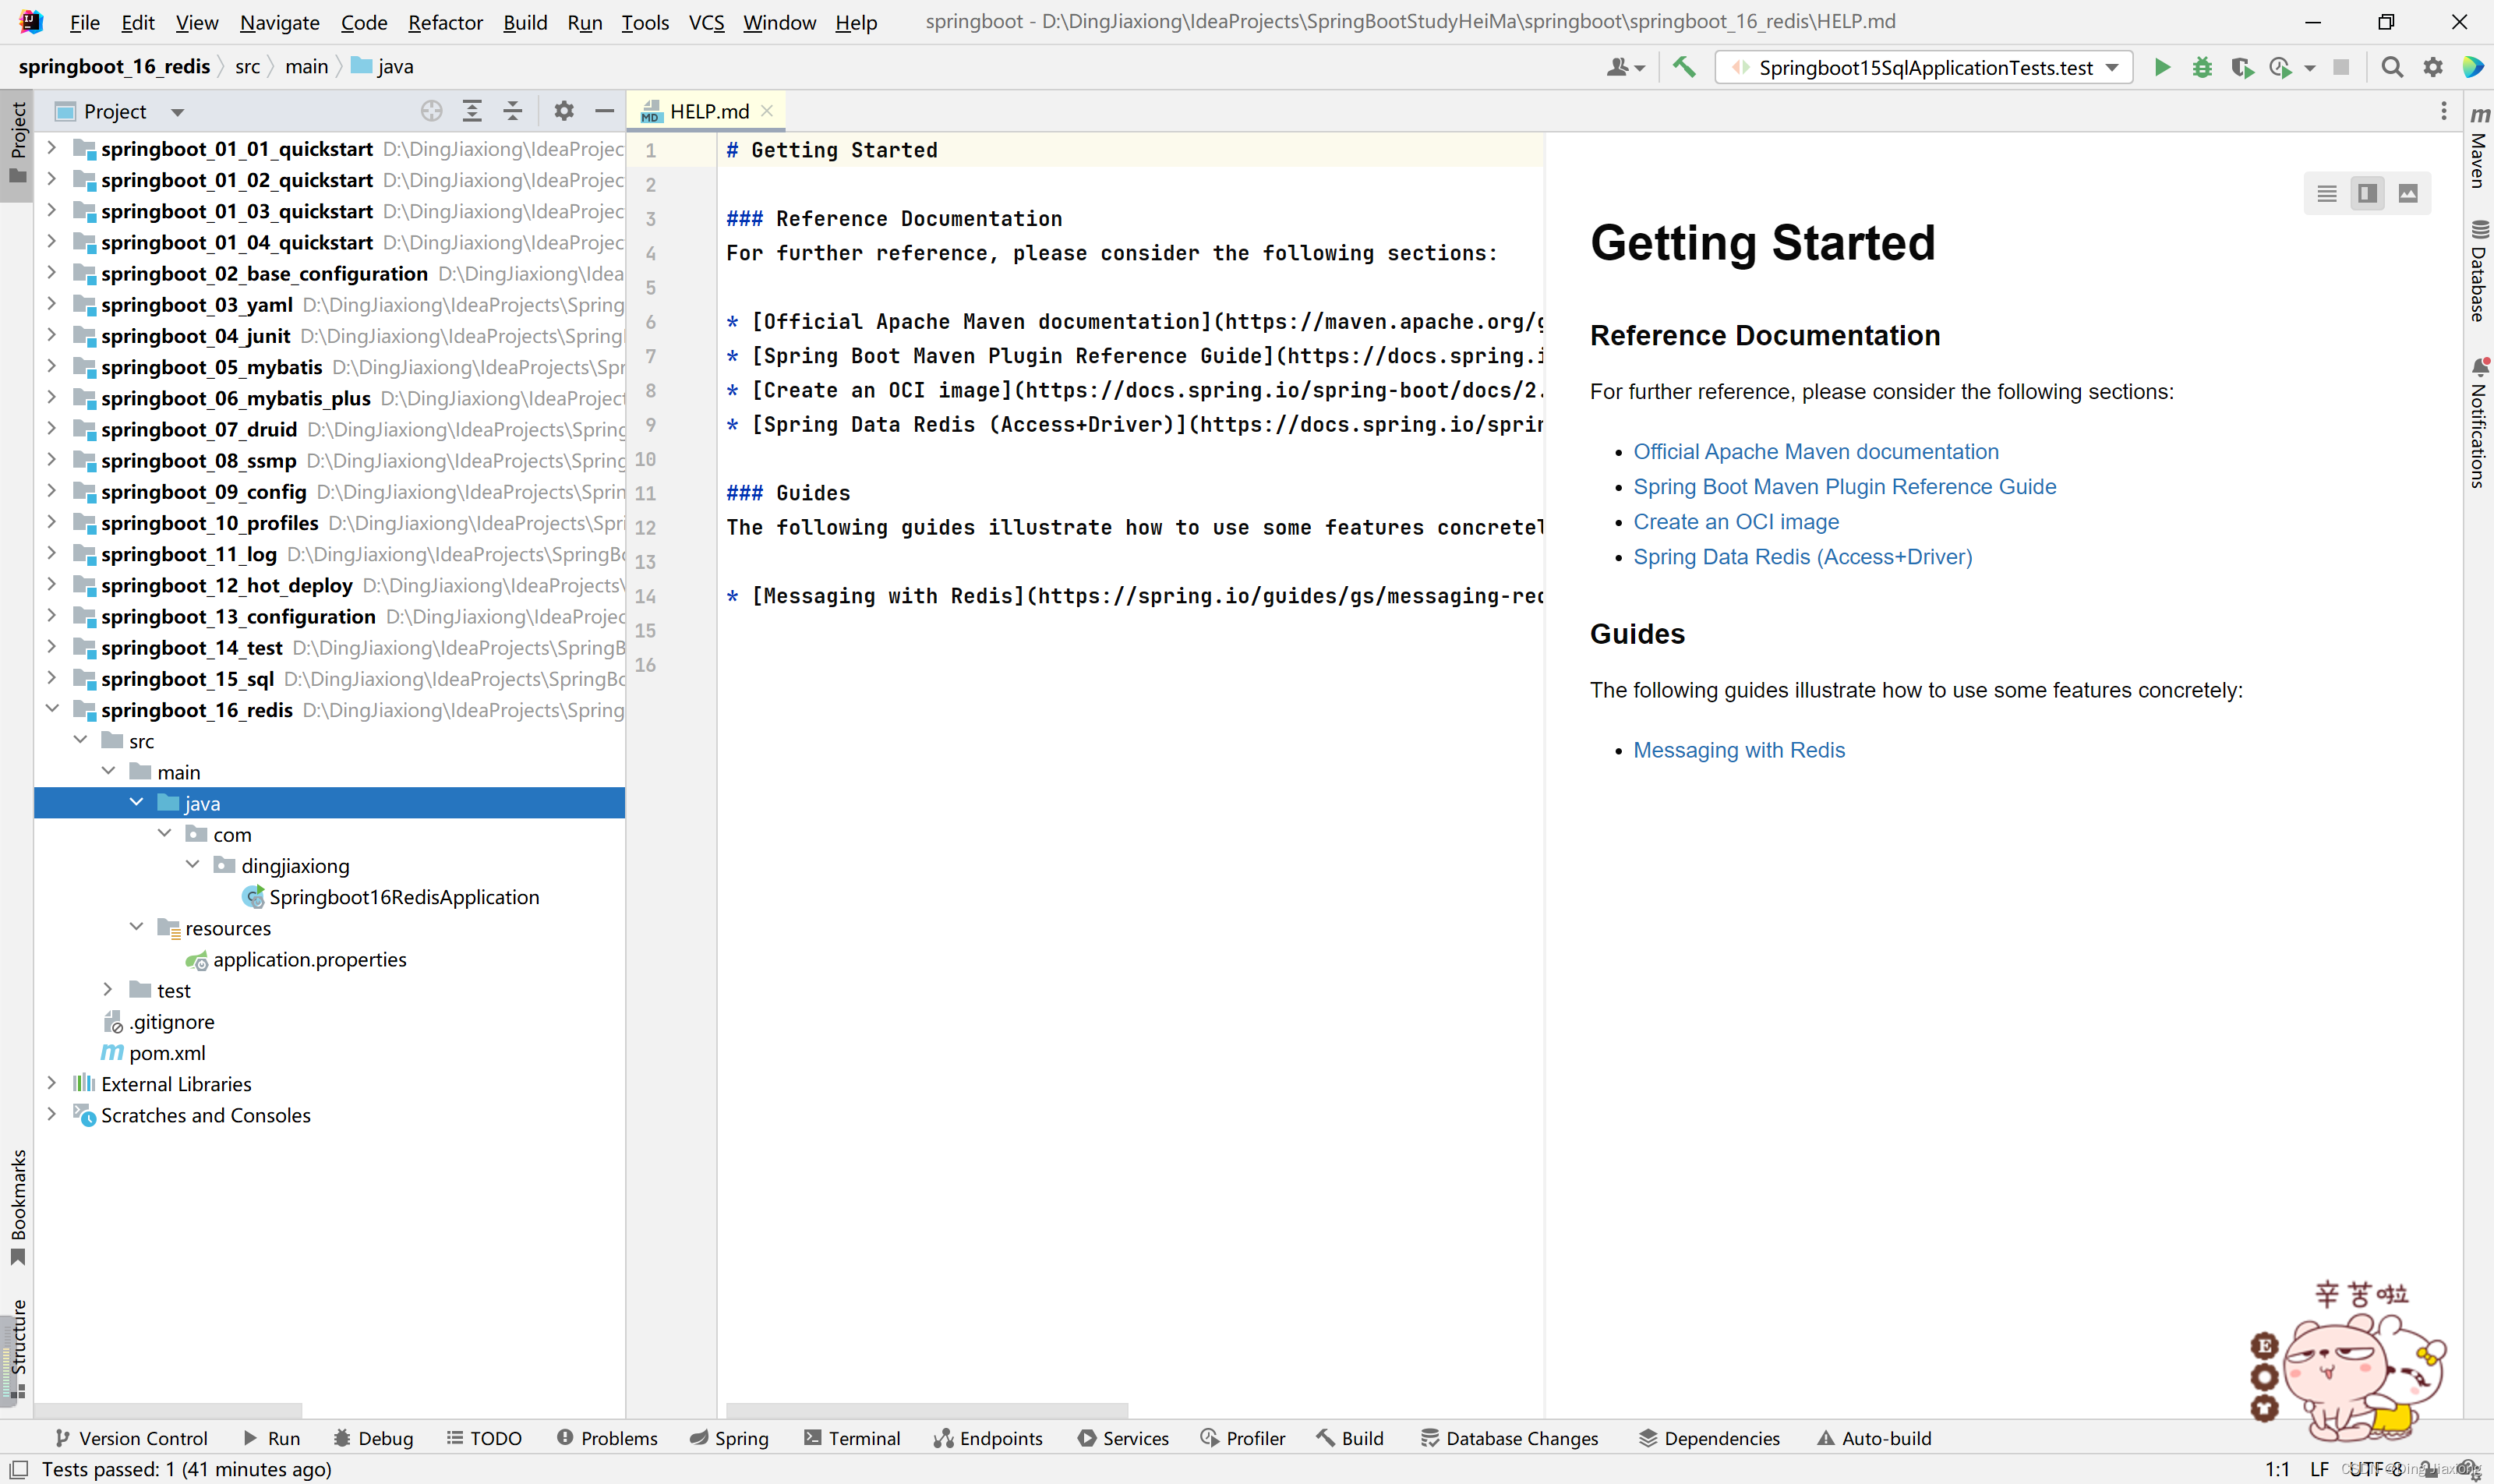This screenshot has width=2494, height=1484.
Task: Open the run configuration dropdown
Action: tap(1924, 67)
